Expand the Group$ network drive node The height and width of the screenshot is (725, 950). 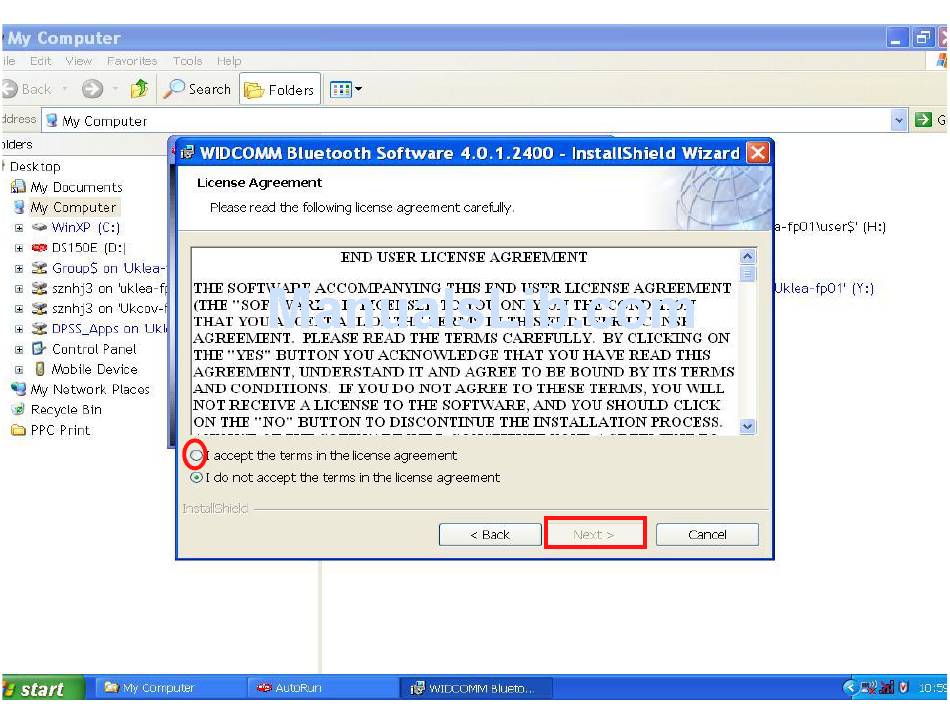(x=19, y=268)
